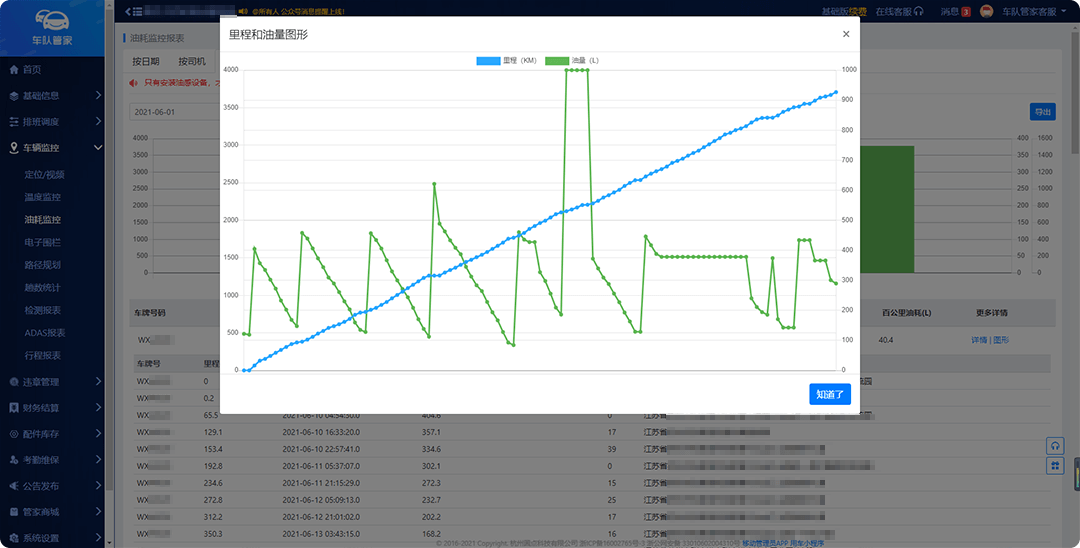Open the red message count badge

click(966, 12)
